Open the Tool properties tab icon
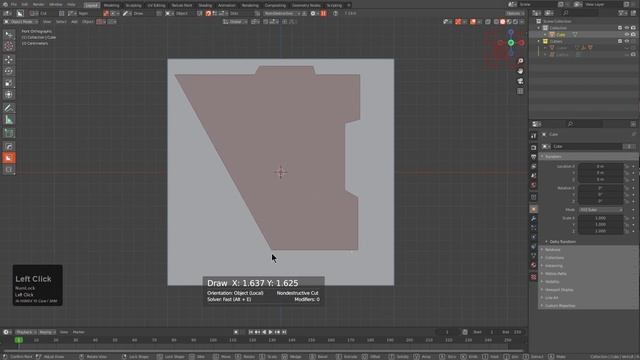 (x=533, y=136)
